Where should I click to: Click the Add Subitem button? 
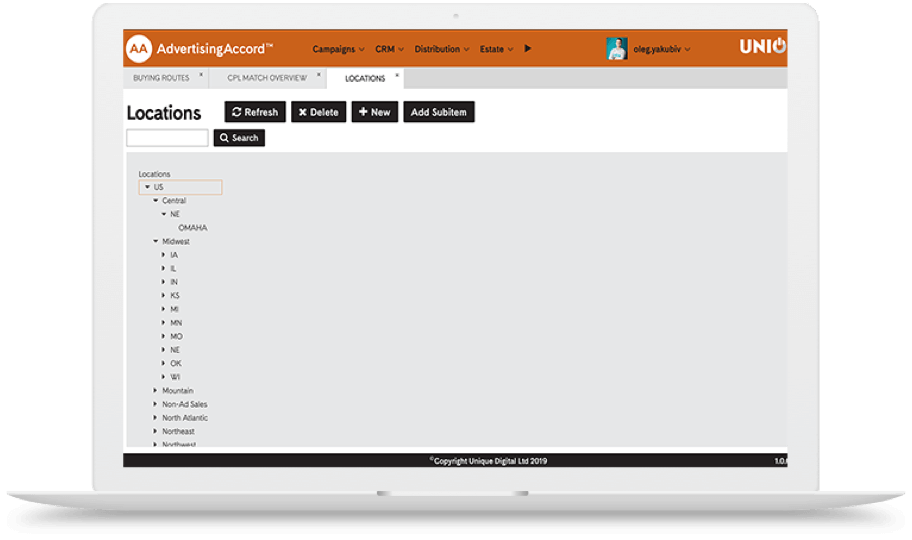pos(439,112)
